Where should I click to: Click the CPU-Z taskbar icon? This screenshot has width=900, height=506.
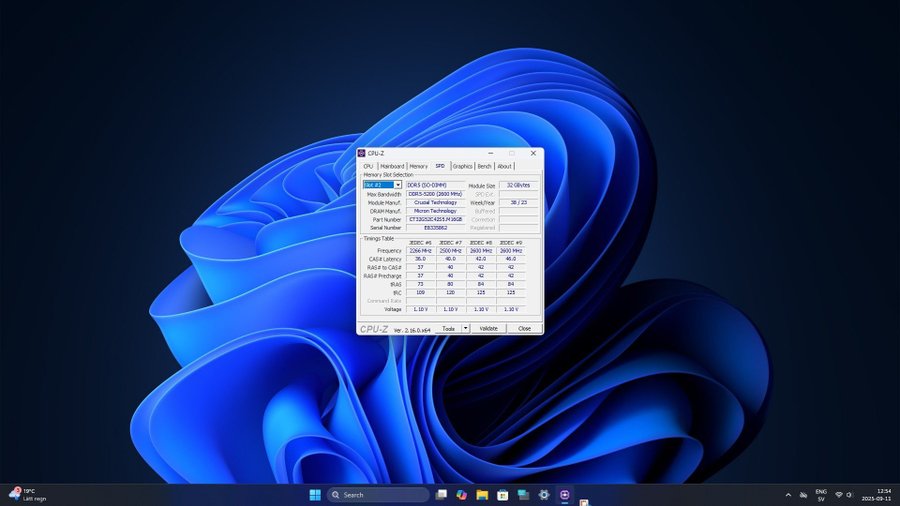(565, 495)
